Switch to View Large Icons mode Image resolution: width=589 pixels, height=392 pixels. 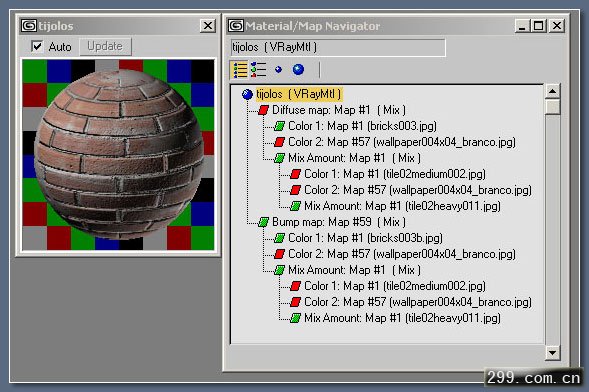[x=298, y=69]
